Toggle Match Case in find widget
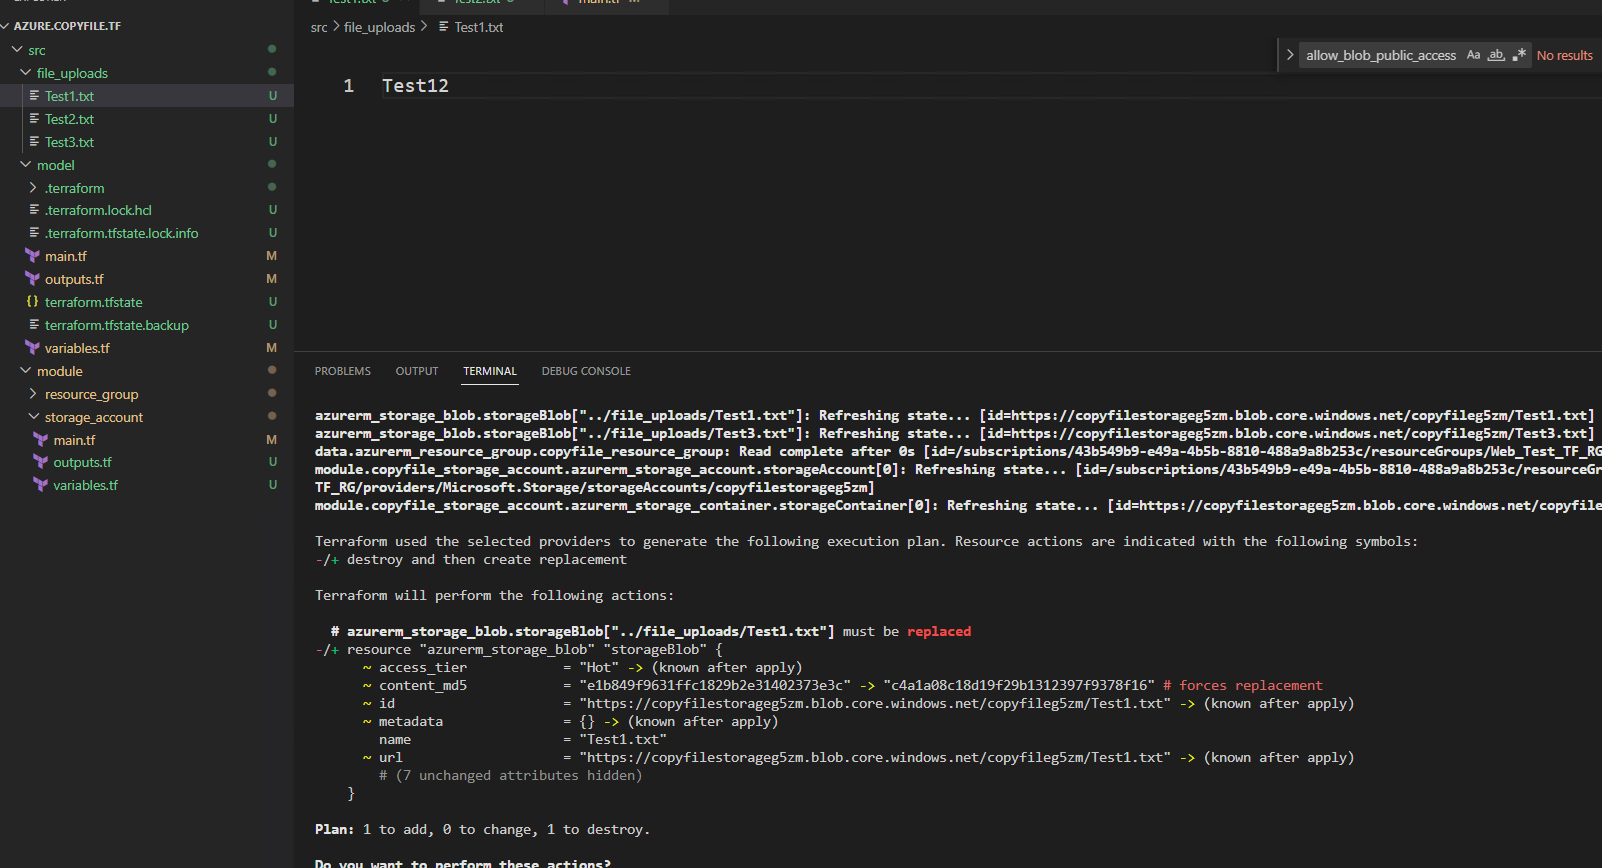Screen dimensions: 1602x868 click(1473, 55)
